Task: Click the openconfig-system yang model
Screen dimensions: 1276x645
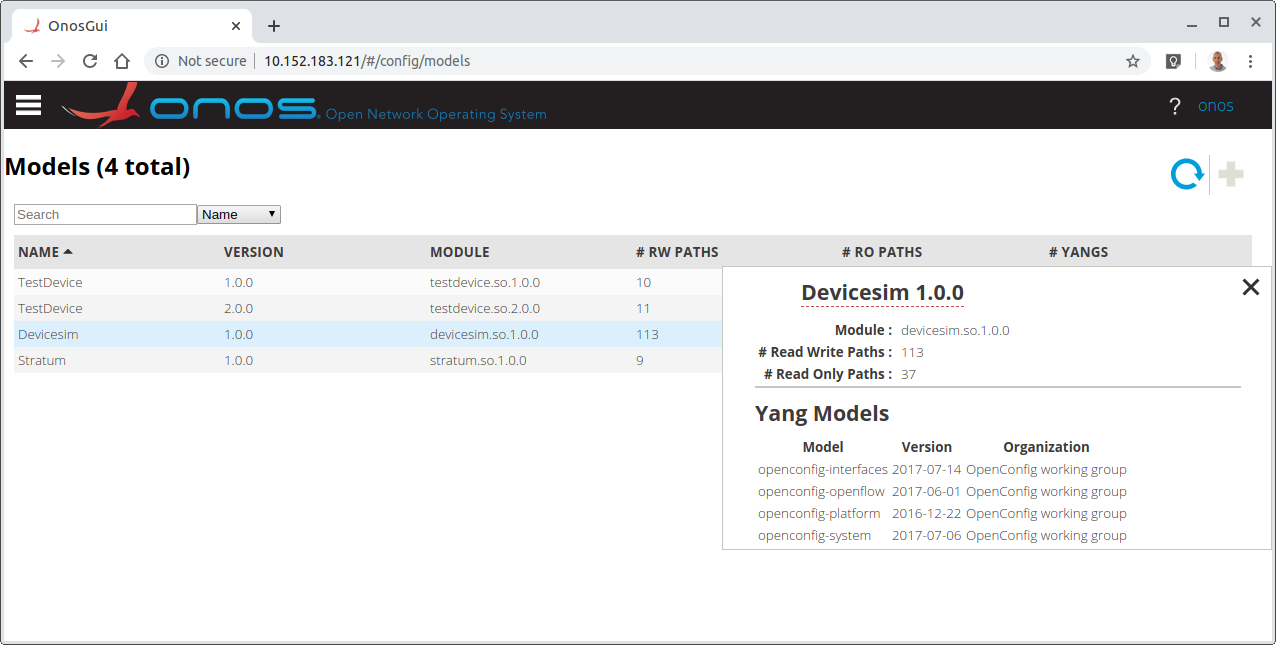Action: [814, 536]
